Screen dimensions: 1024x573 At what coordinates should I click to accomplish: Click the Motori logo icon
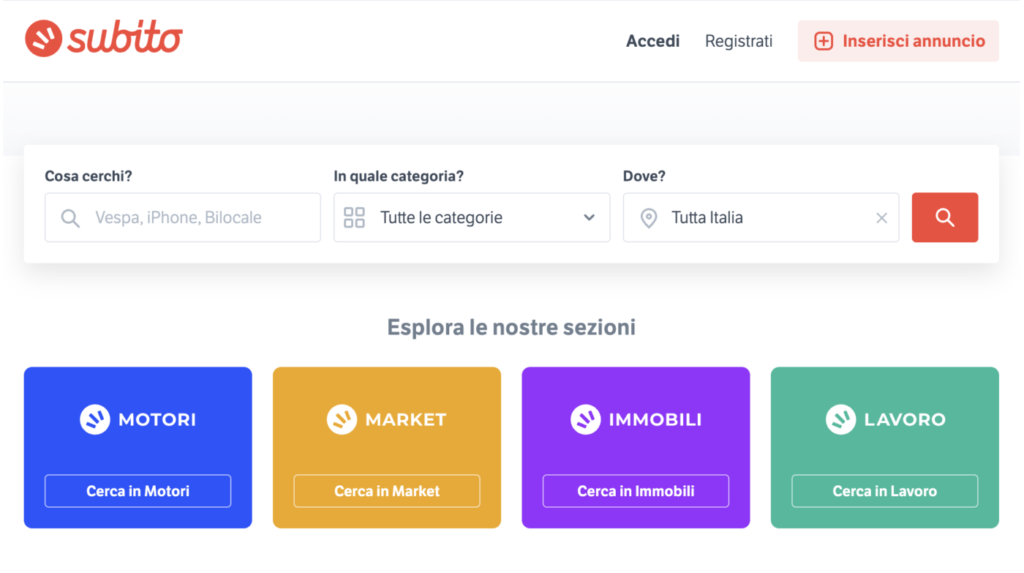pyautogui.click(x=95, y=419)
